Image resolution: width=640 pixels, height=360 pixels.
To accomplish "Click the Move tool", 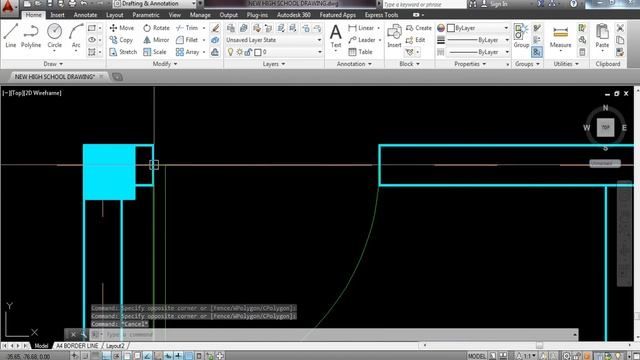I will [122, 28].
